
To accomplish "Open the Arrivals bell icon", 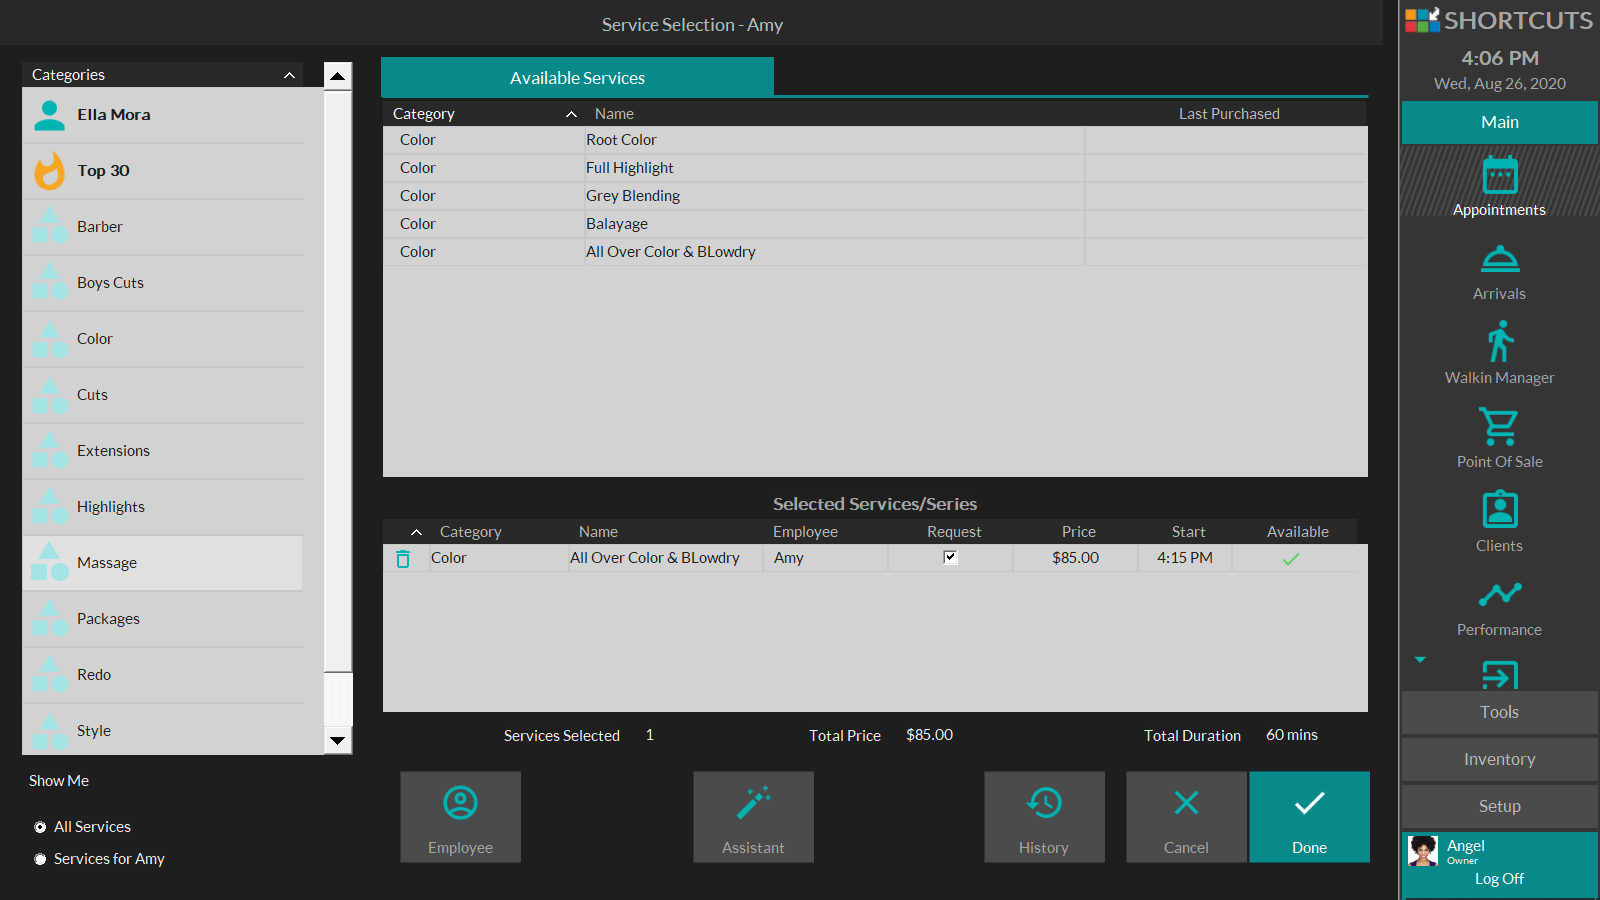I will [x=1499, y=259].
